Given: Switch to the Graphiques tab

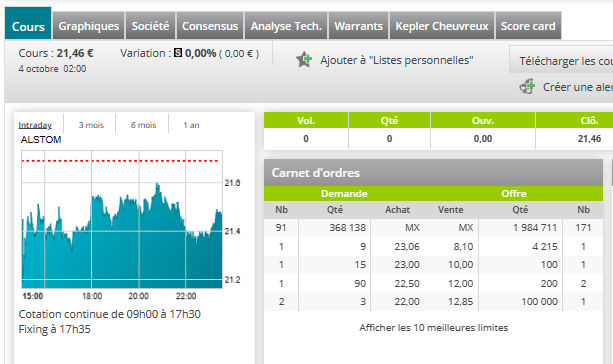Looking at the screenshot, I should [89, 26].
